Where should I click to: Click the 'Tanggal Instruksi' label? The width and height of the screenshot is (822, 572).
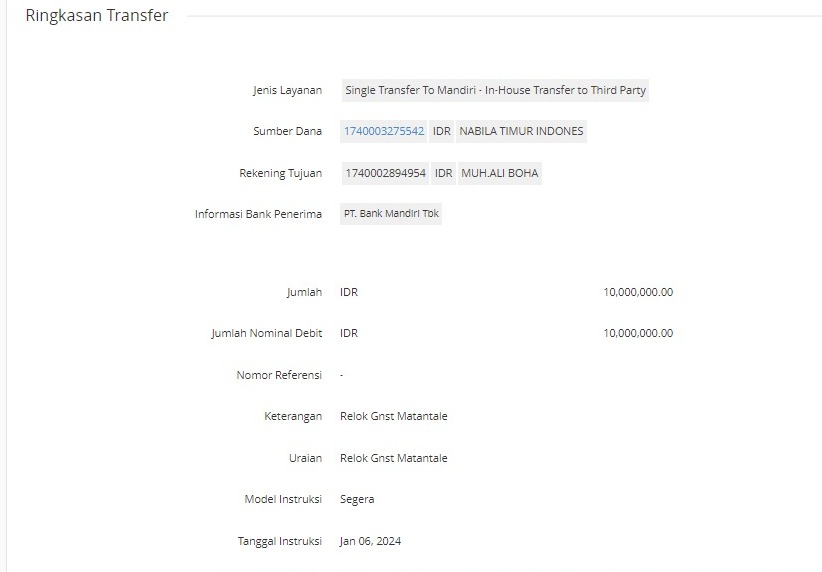click(x=279, y=541)
